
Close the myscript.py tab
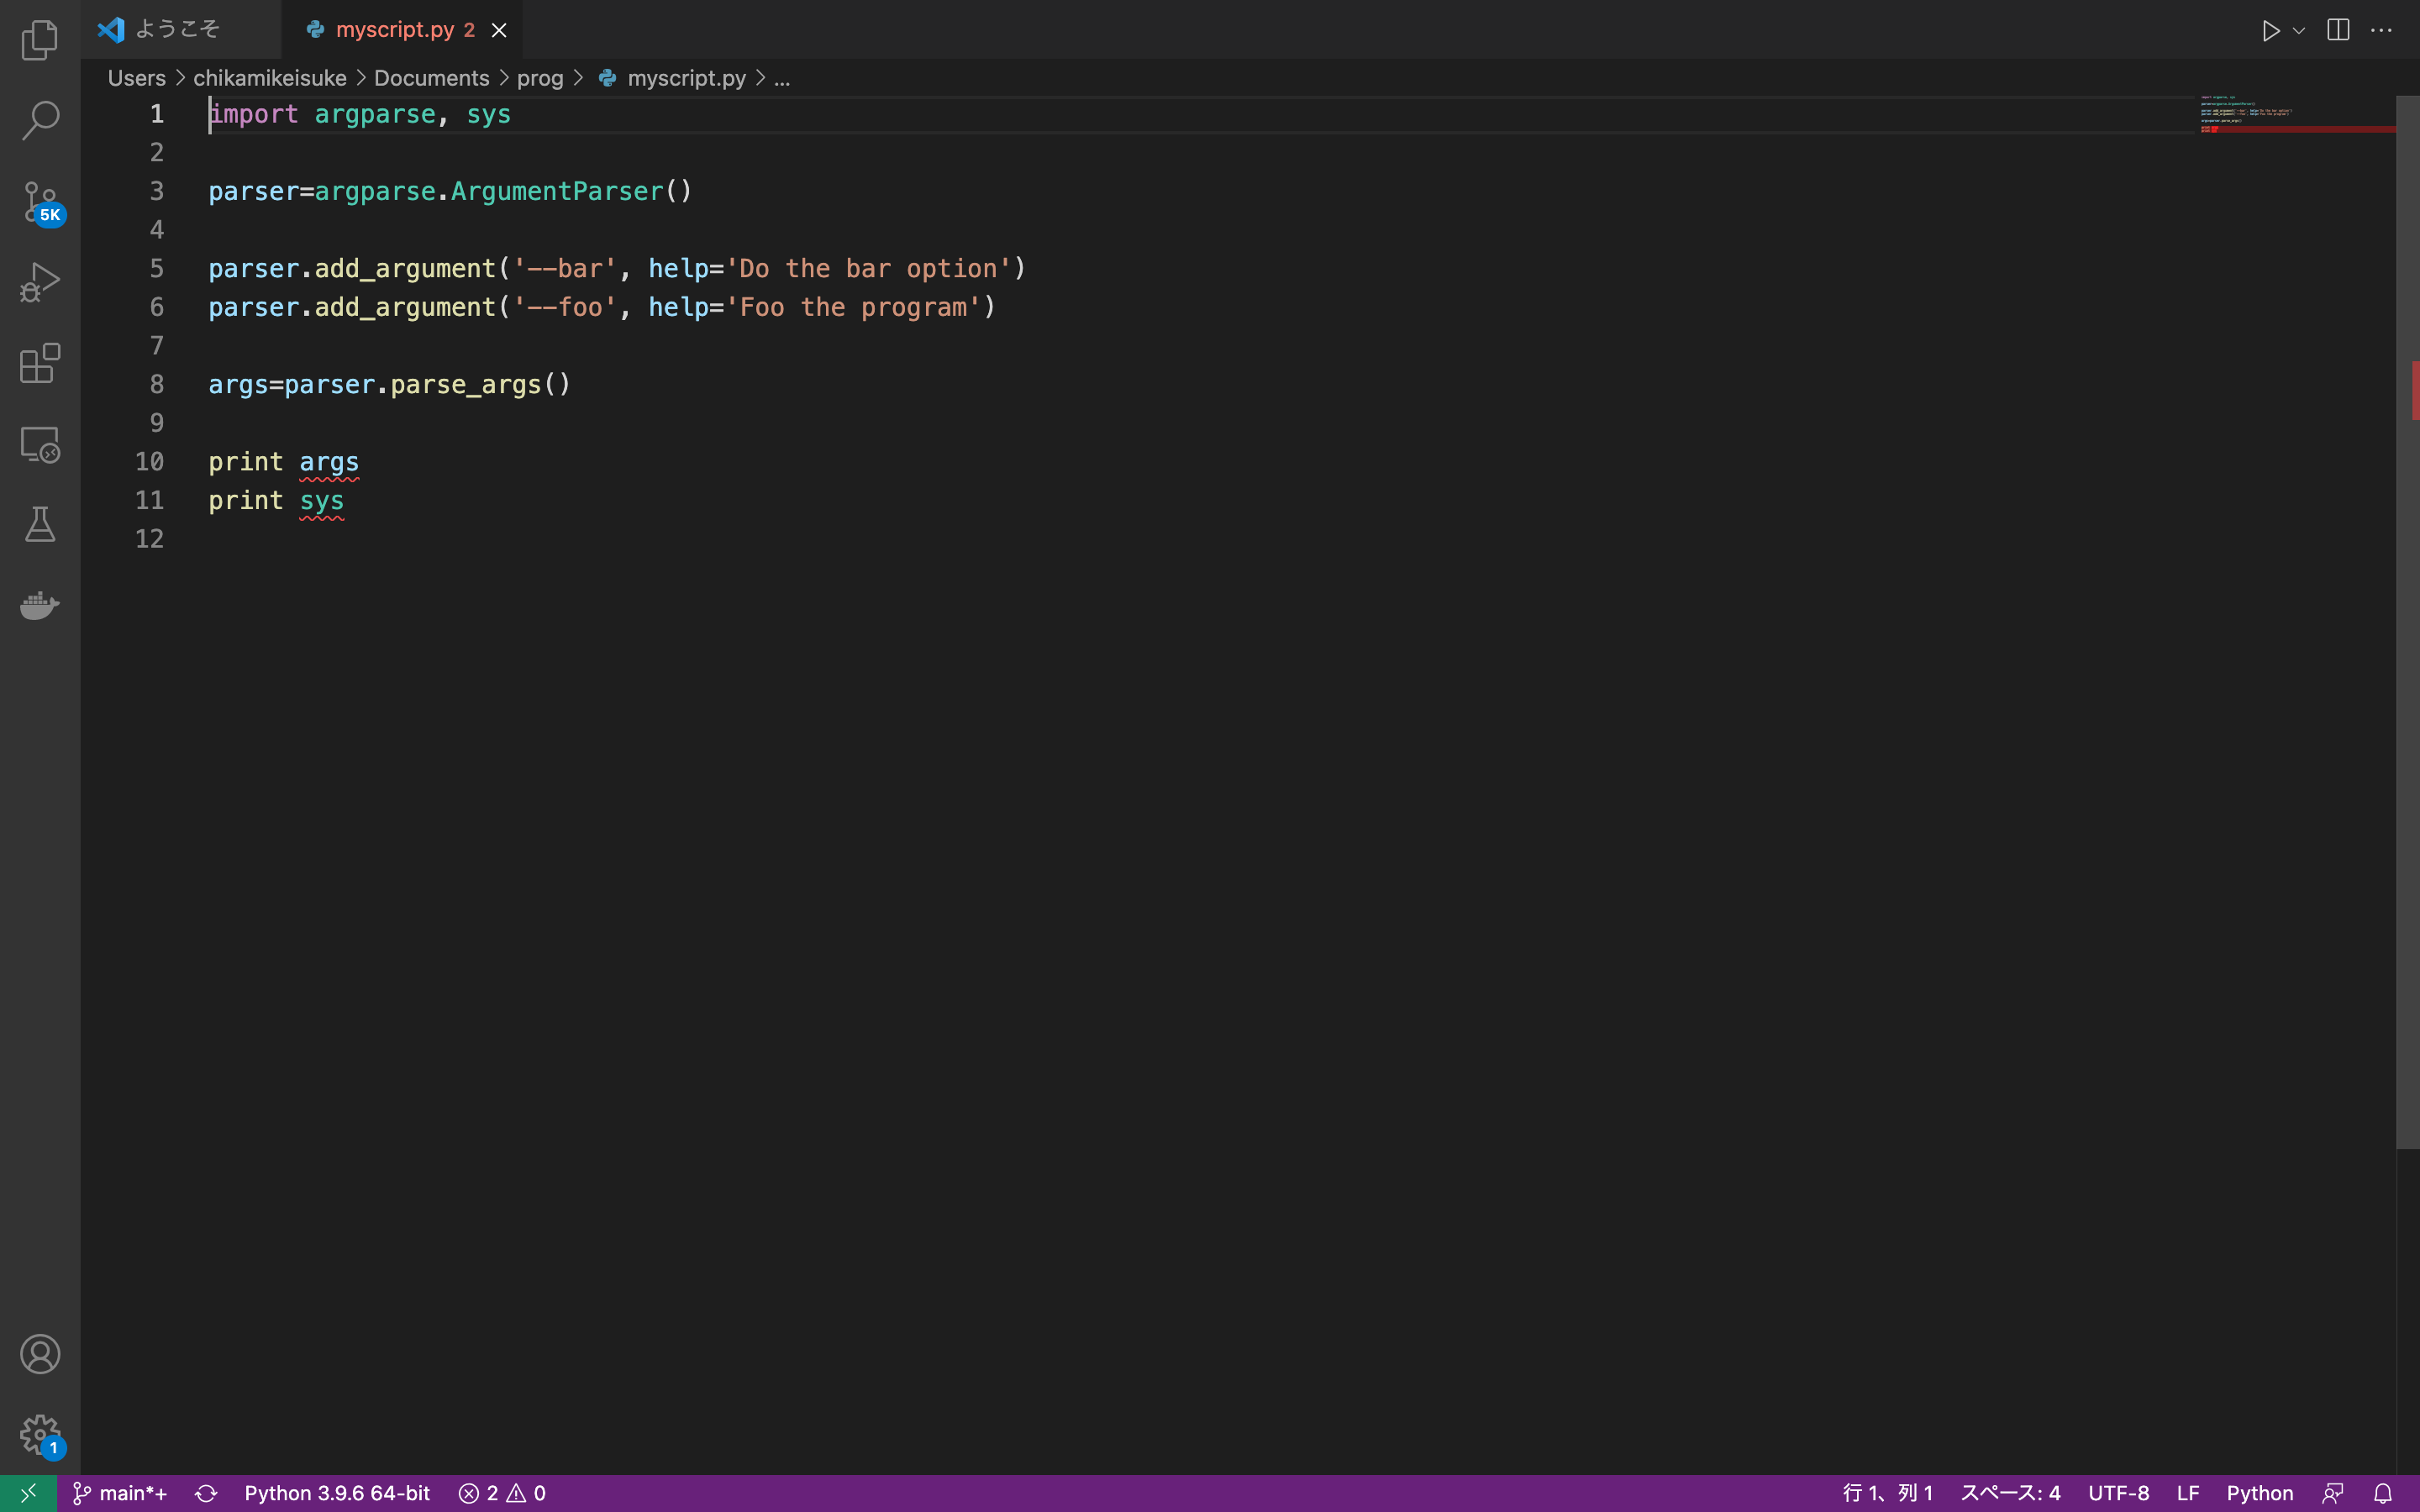pos(499,30)
